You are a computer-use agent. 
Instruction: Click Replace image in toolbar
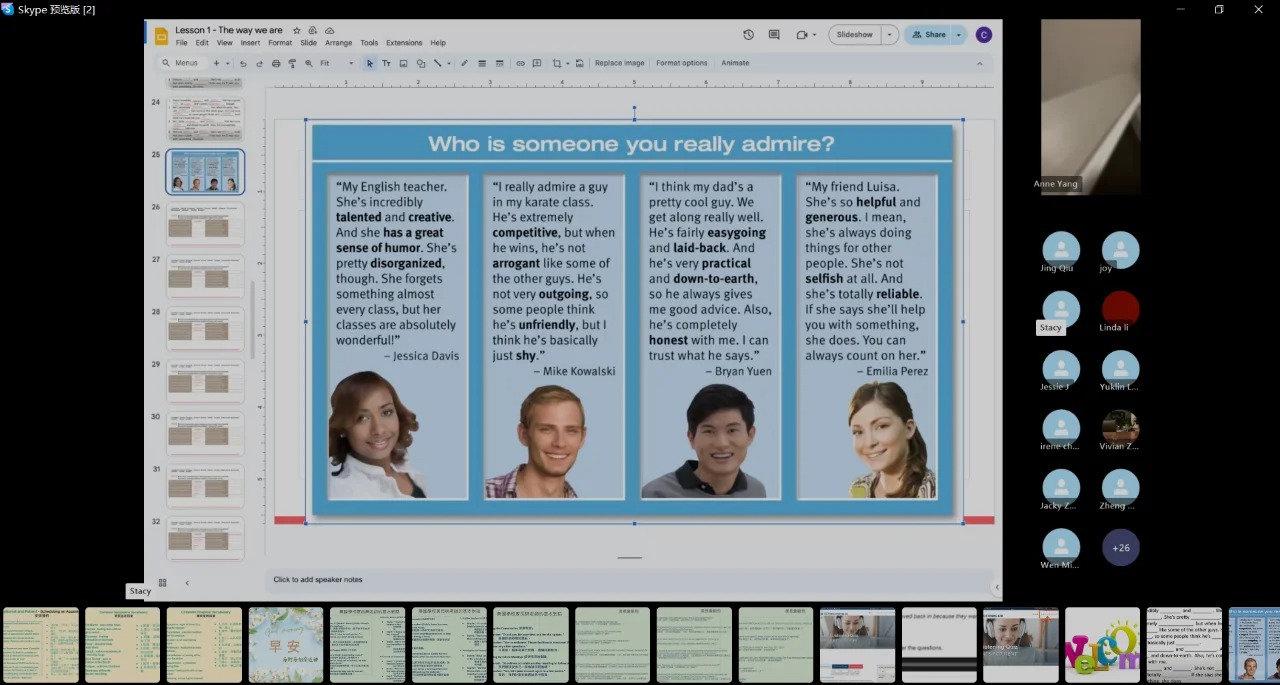[x=620, y=63]
